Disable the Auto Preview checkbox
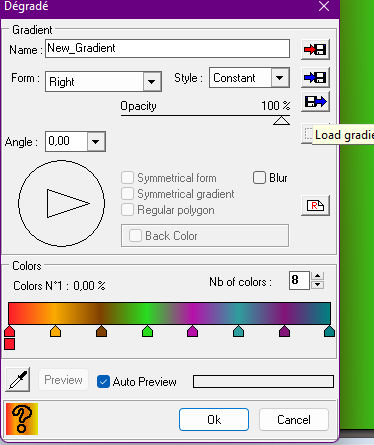Screen dimensions: 374x445 click(x=103, y=382)
